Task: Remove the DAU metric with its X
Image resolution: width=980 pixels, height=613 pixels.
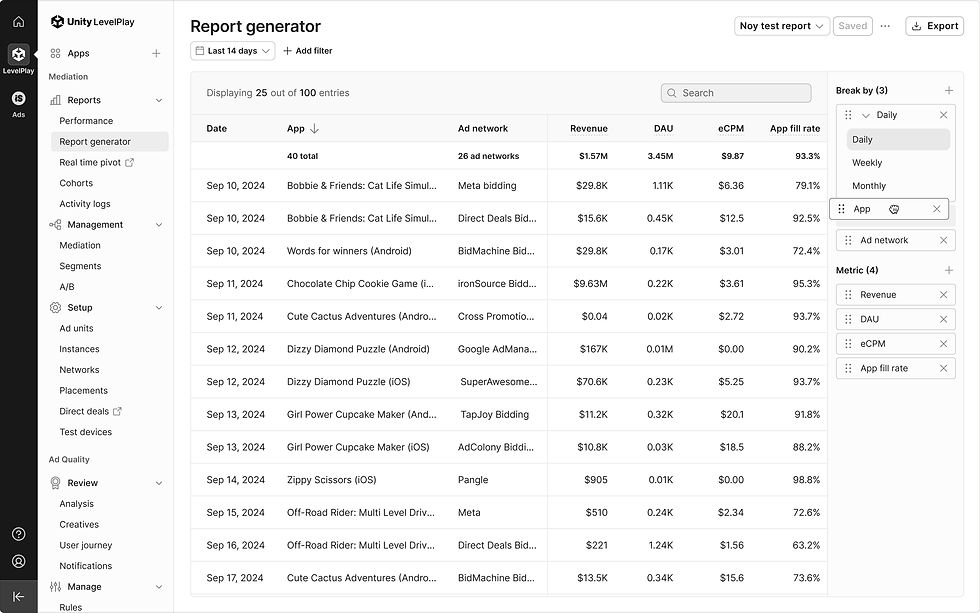Action: [x=944, y=319]
